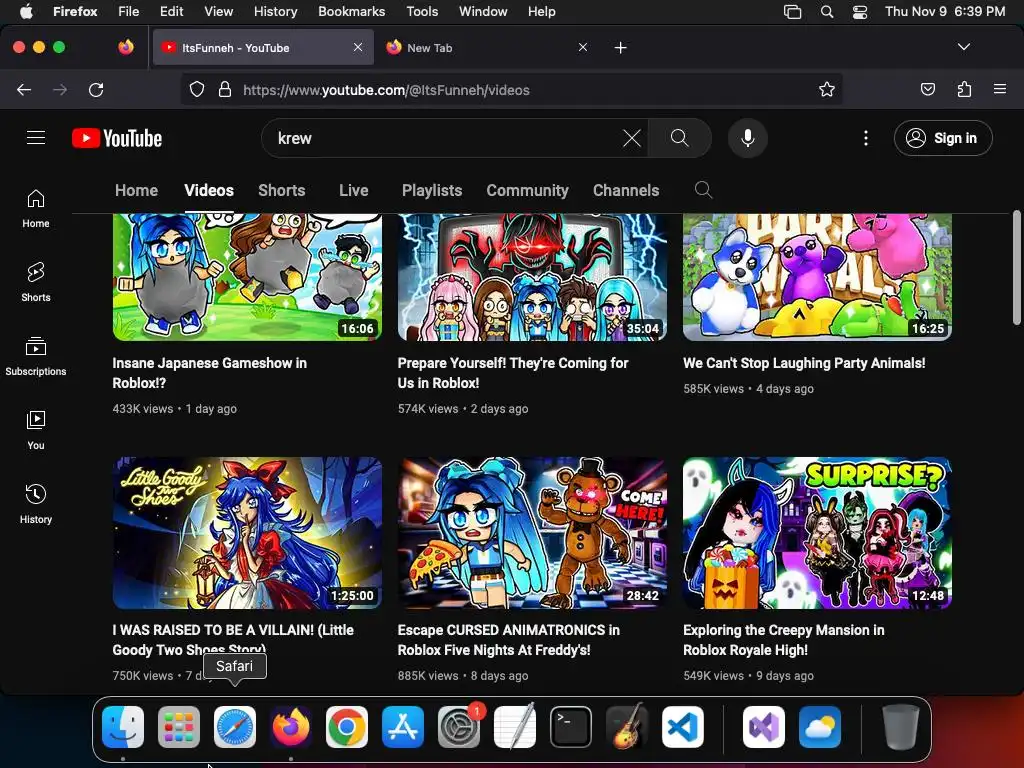This screenshot has width=1024, height=768.
Task: Click the YouTube logo
Action: (x=117, y=138)
